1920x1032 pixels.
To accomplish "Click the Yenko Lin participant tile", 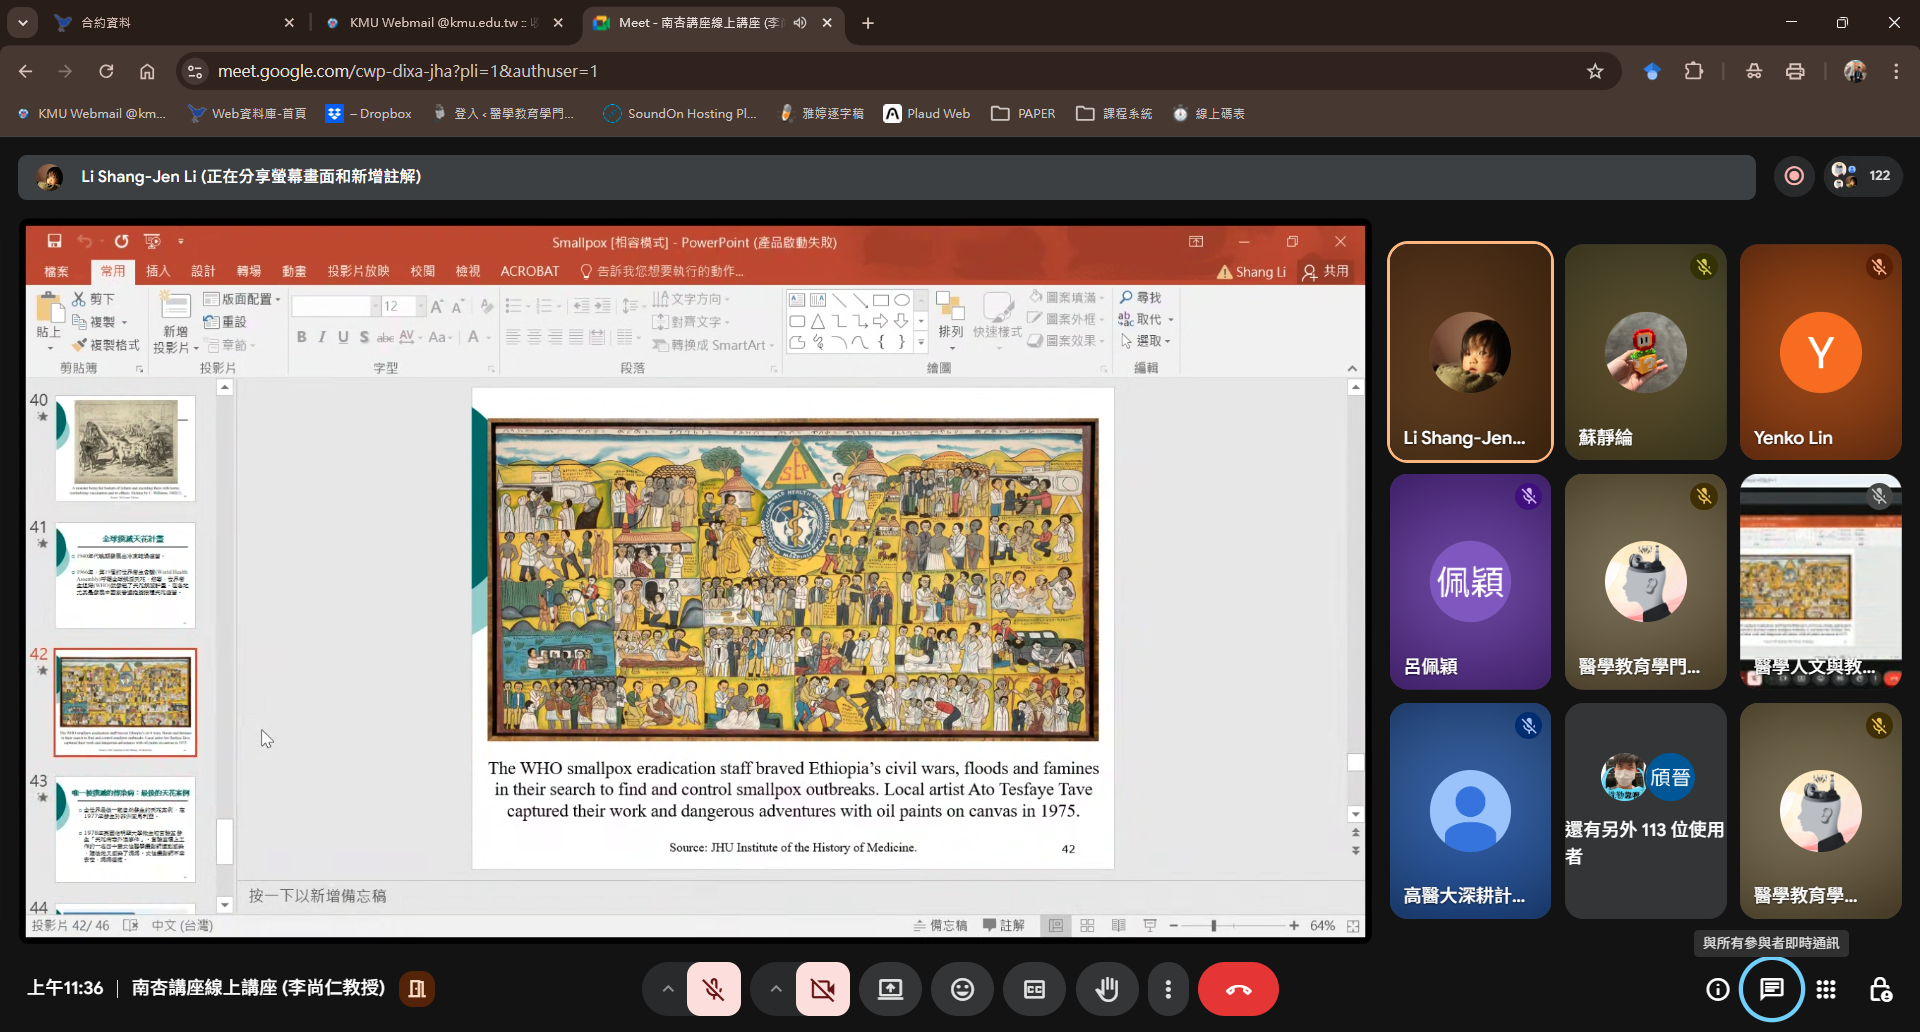I will pyautogui.click(x=1819, y=352).
